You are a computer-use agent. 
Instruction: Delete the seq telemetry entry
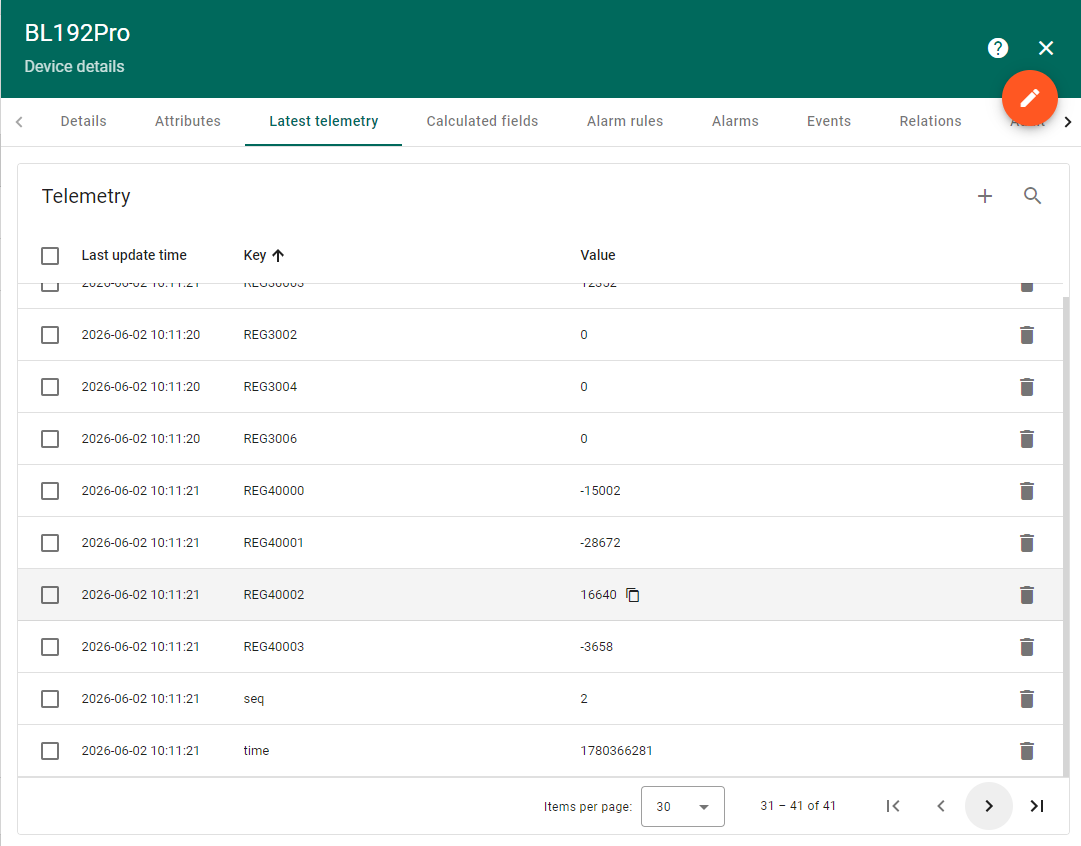coord(1027,699)
